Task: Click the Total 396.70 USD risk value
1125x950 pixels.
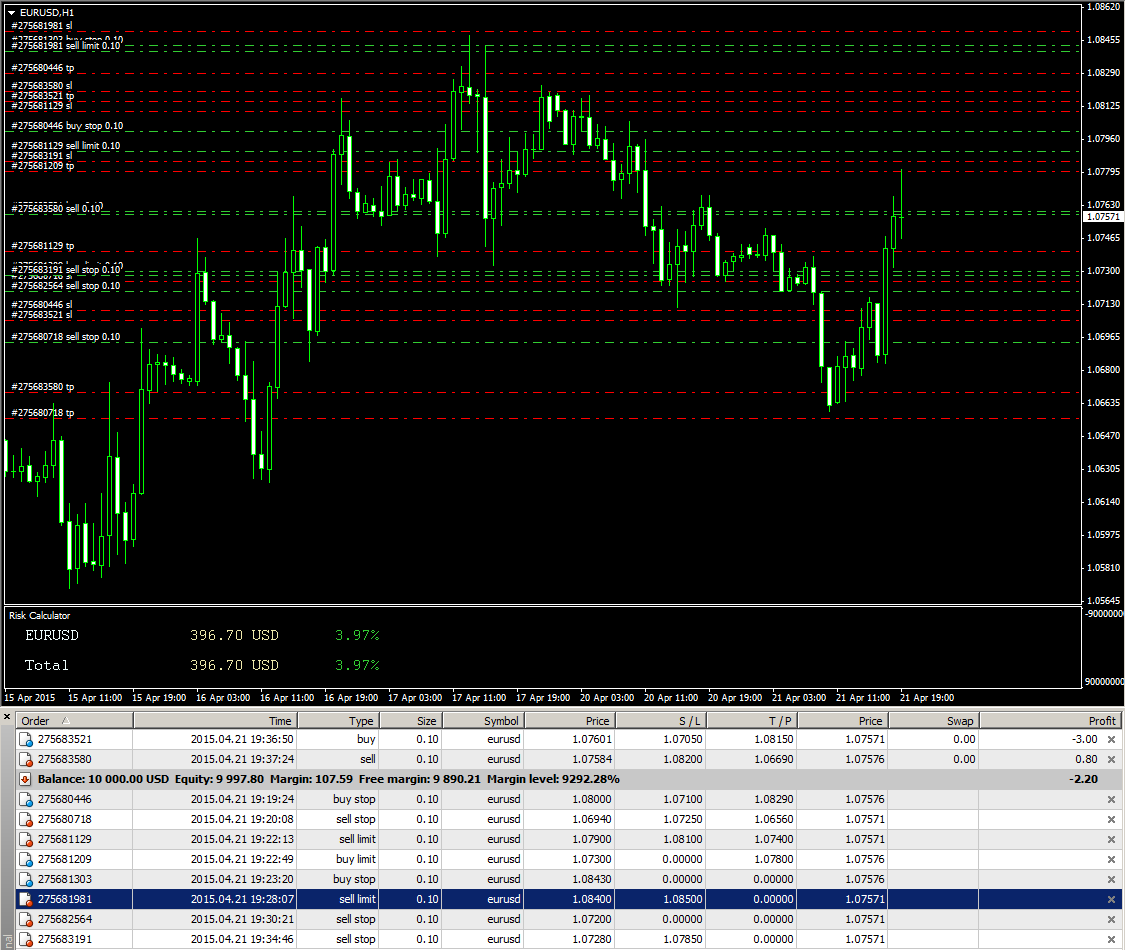Action: click(234, 665)
